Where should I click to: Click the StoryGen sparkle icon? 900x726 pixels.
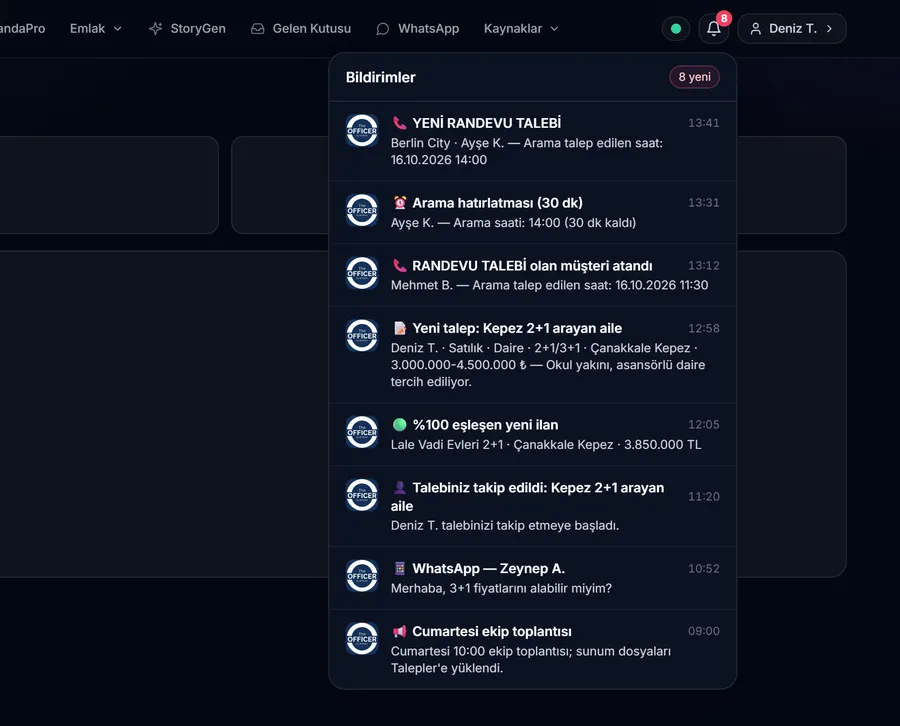pyautogui.click(x=156, y=29)
